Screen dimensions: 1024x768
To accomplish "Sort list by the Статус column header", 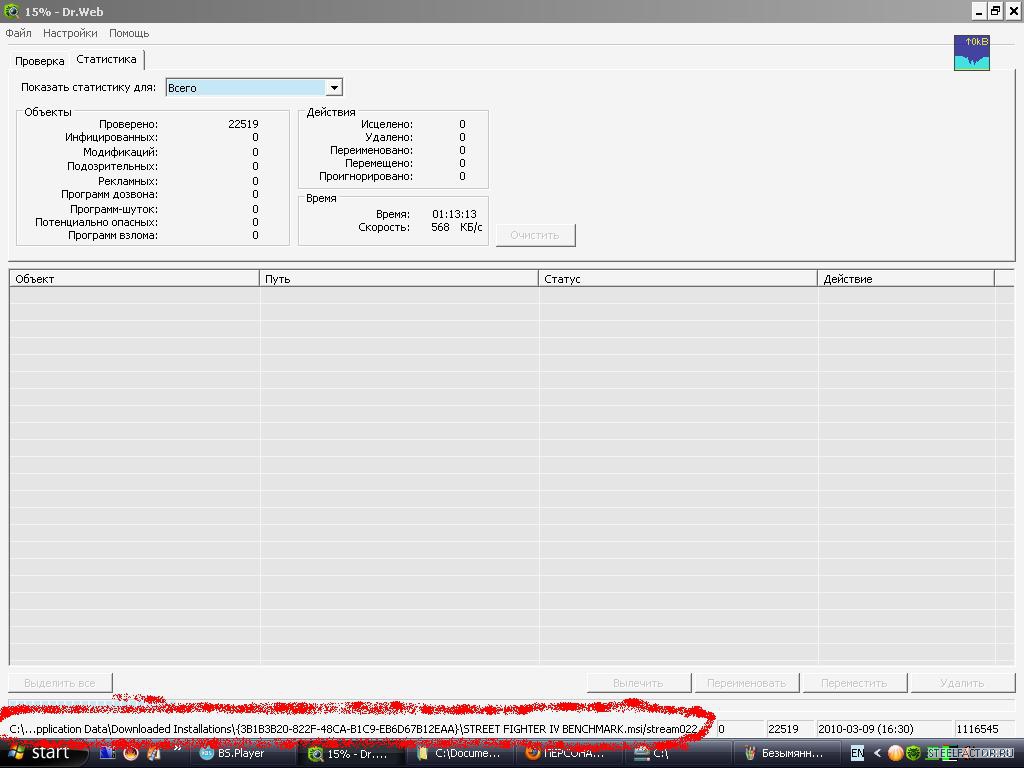I will click(x=677, y=279).
